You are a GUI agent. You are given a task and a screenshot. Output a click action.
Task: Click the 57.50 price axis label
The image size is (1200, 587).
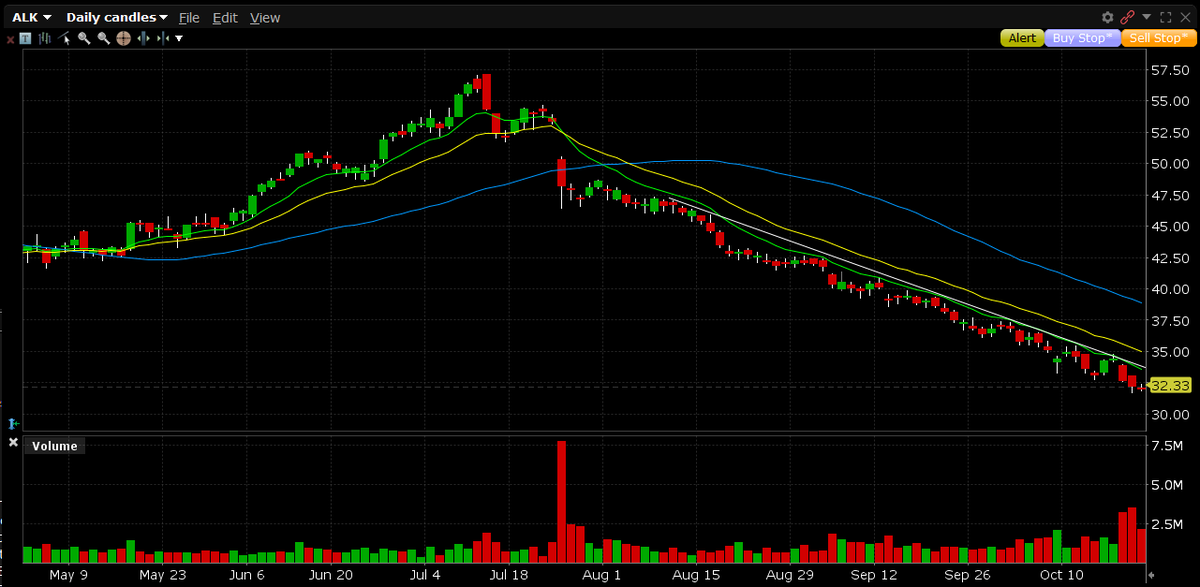(x=1170, y=70)
